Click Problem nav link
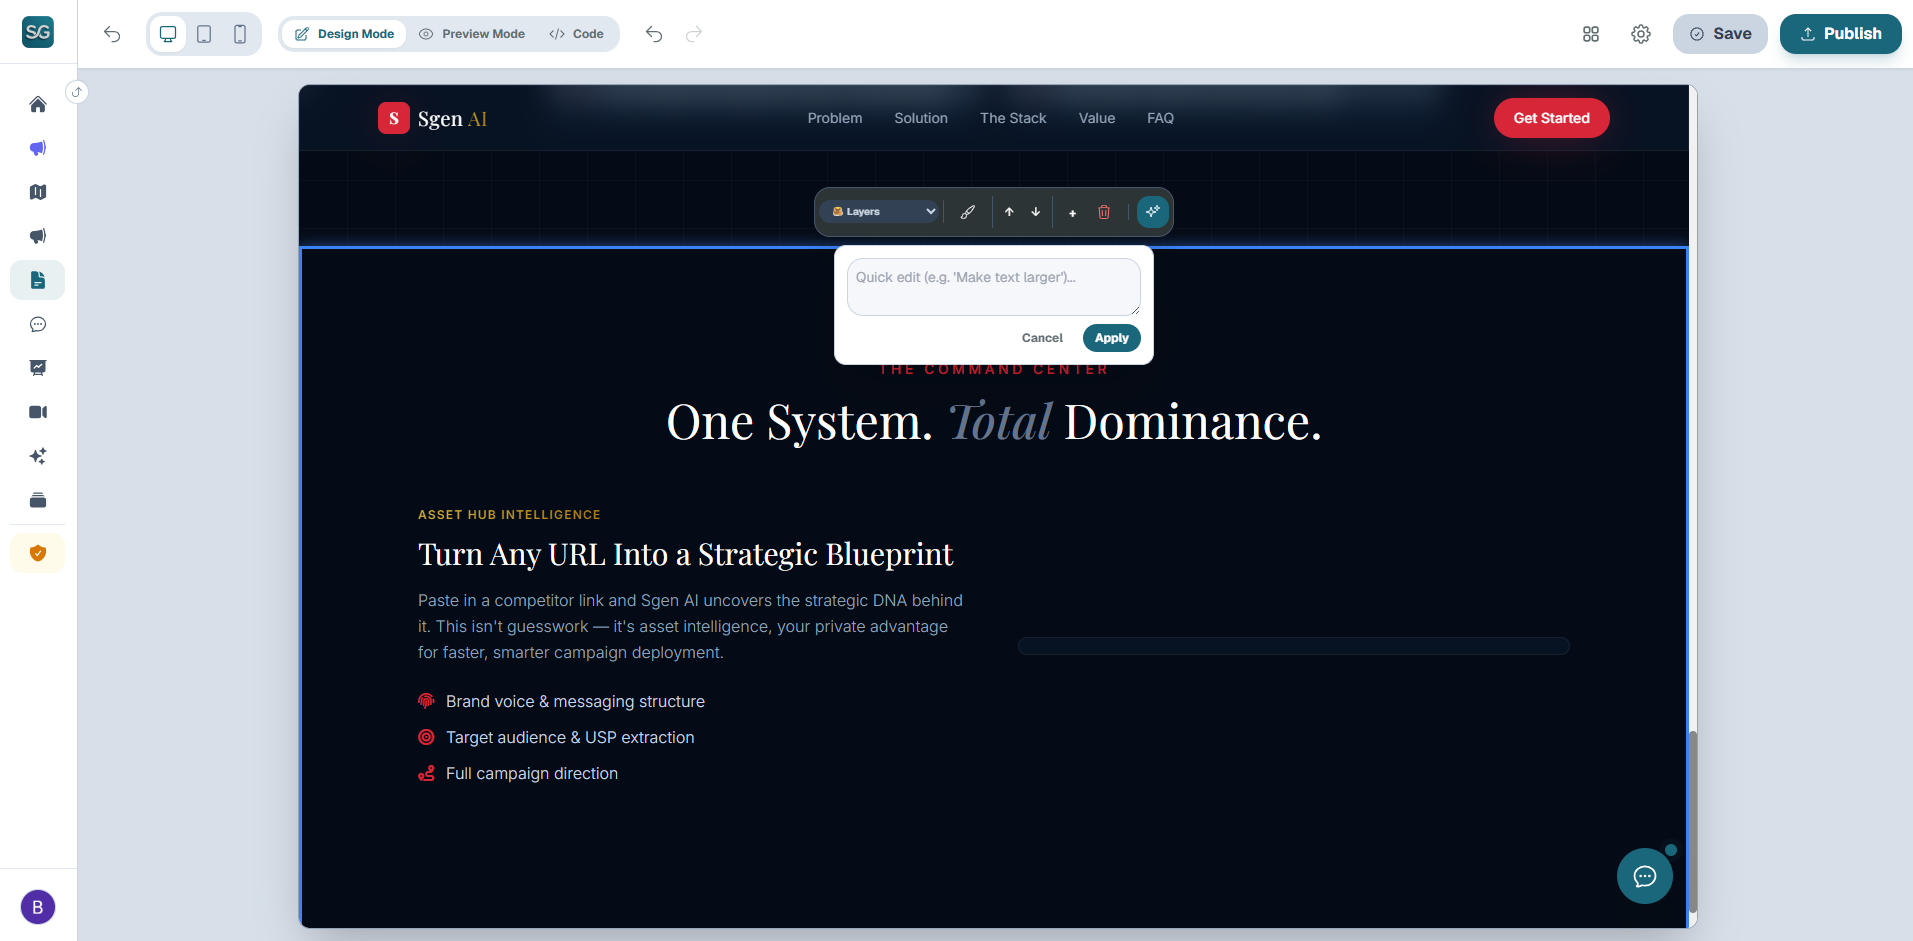 click(835, 118)
